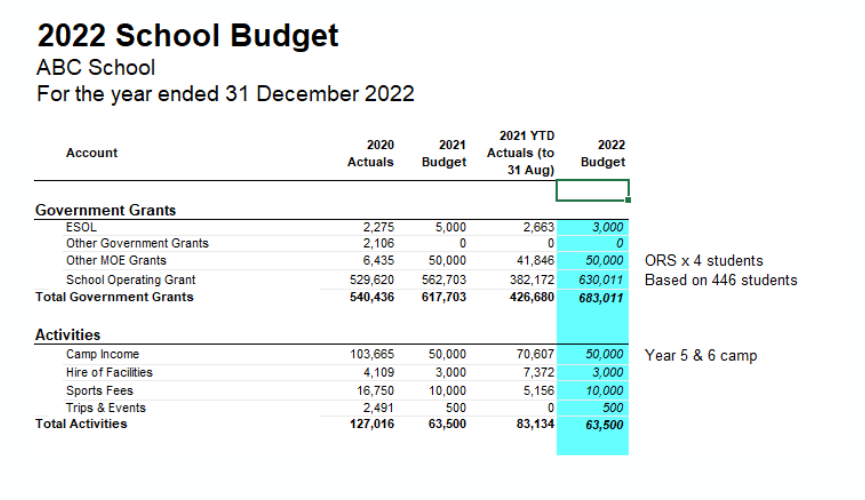Select Sports Fees 2022 Budget cell
The height and width of the screenshot is (500, 865).
(x=593, y=390)
